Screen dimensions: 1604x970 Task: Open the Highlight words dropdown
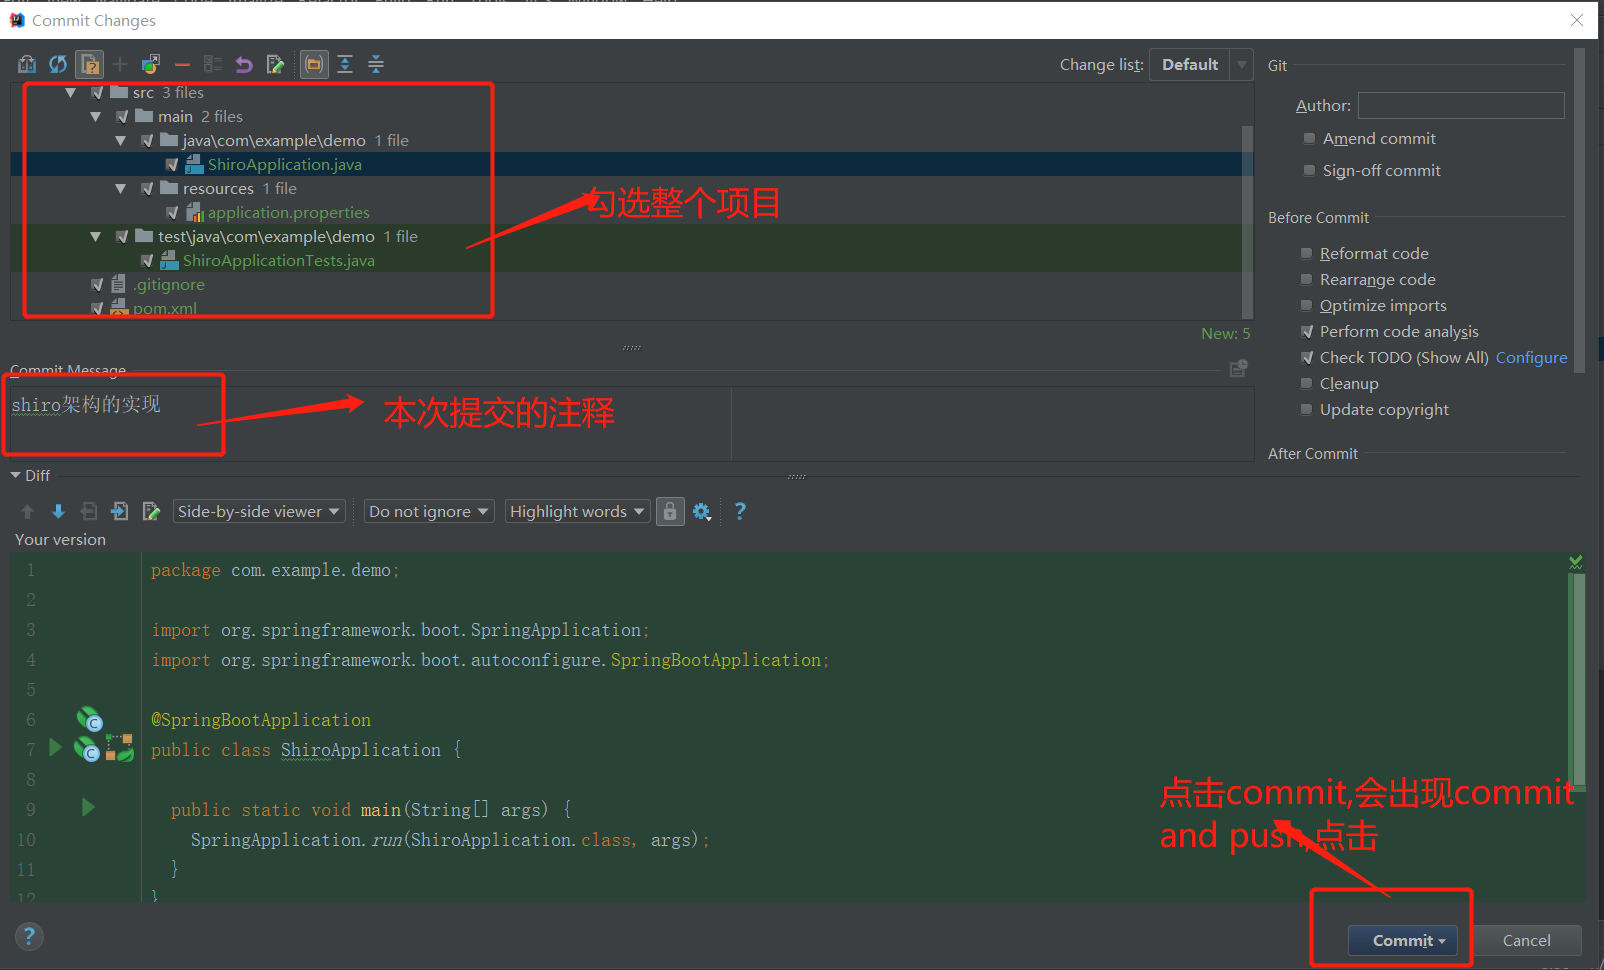(x=577, y=512)
